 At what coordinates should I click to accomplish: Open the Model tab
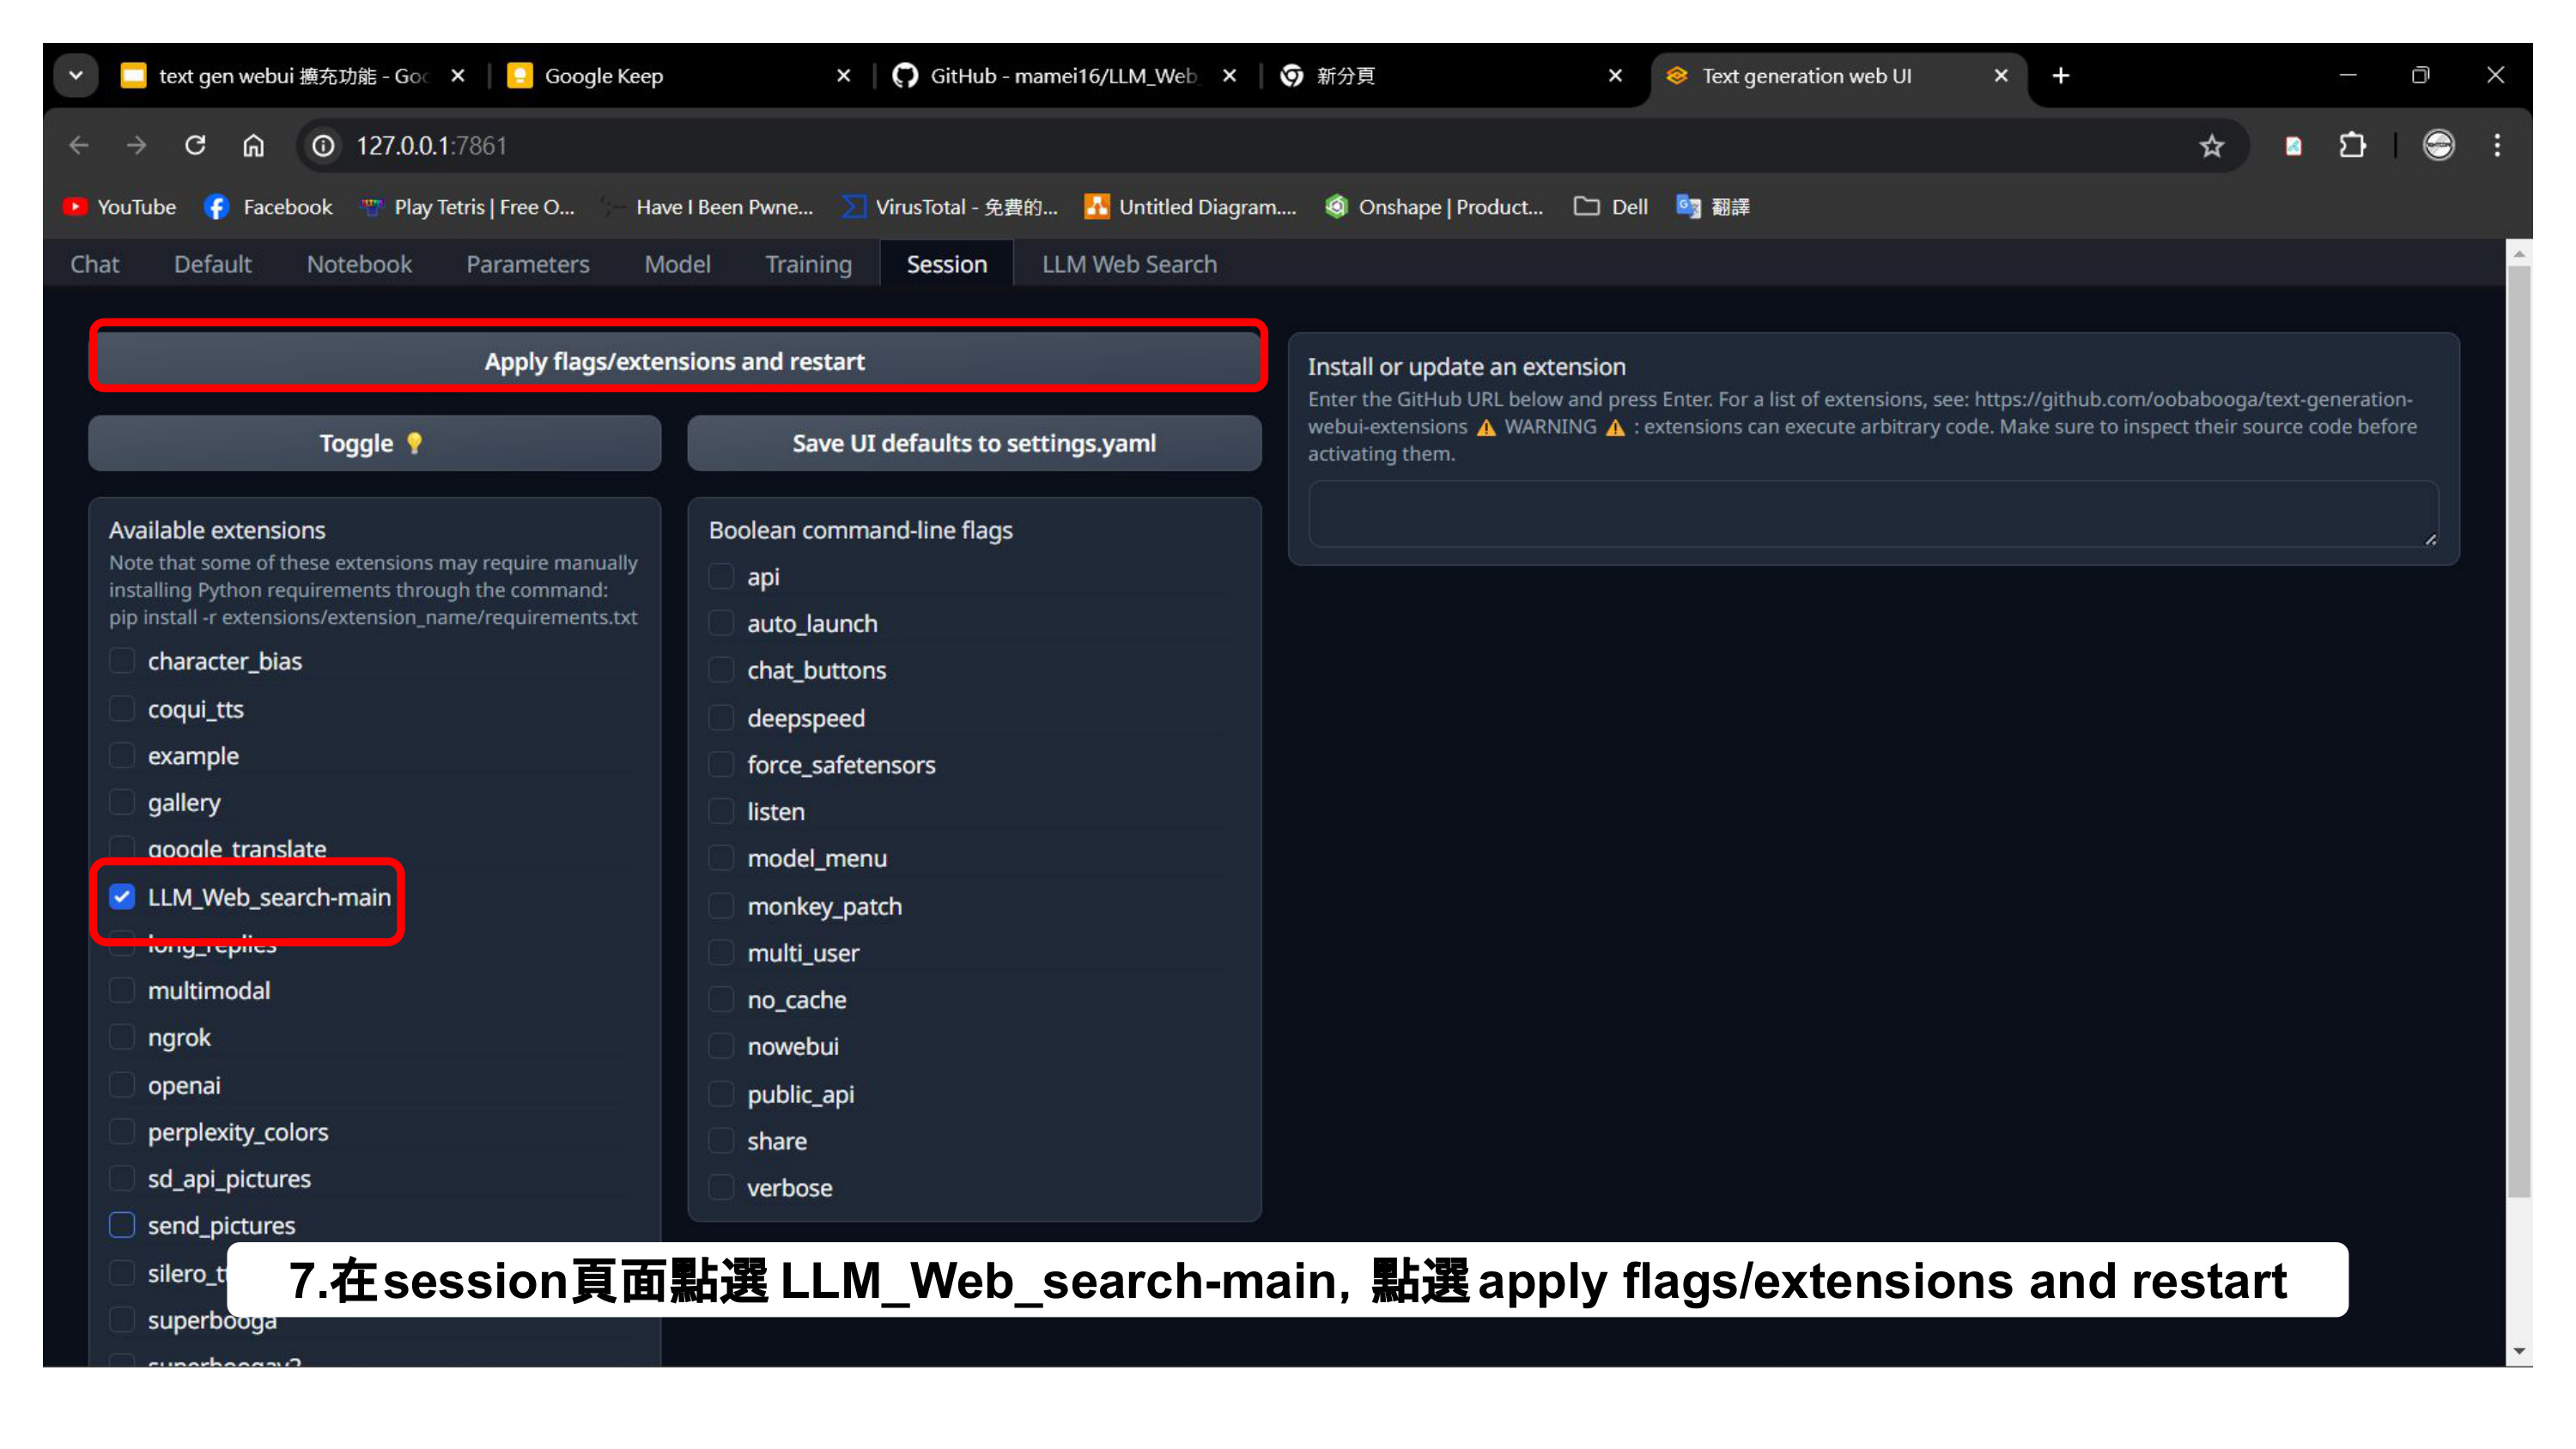pos(677,264)
